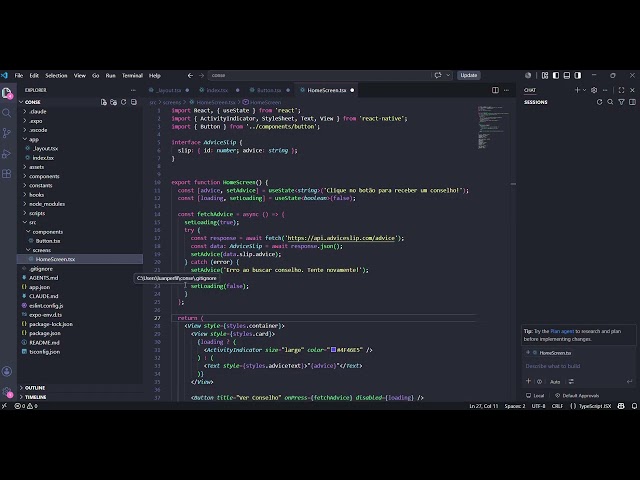Toggle the secondary side bar

[x=578, y=76]
